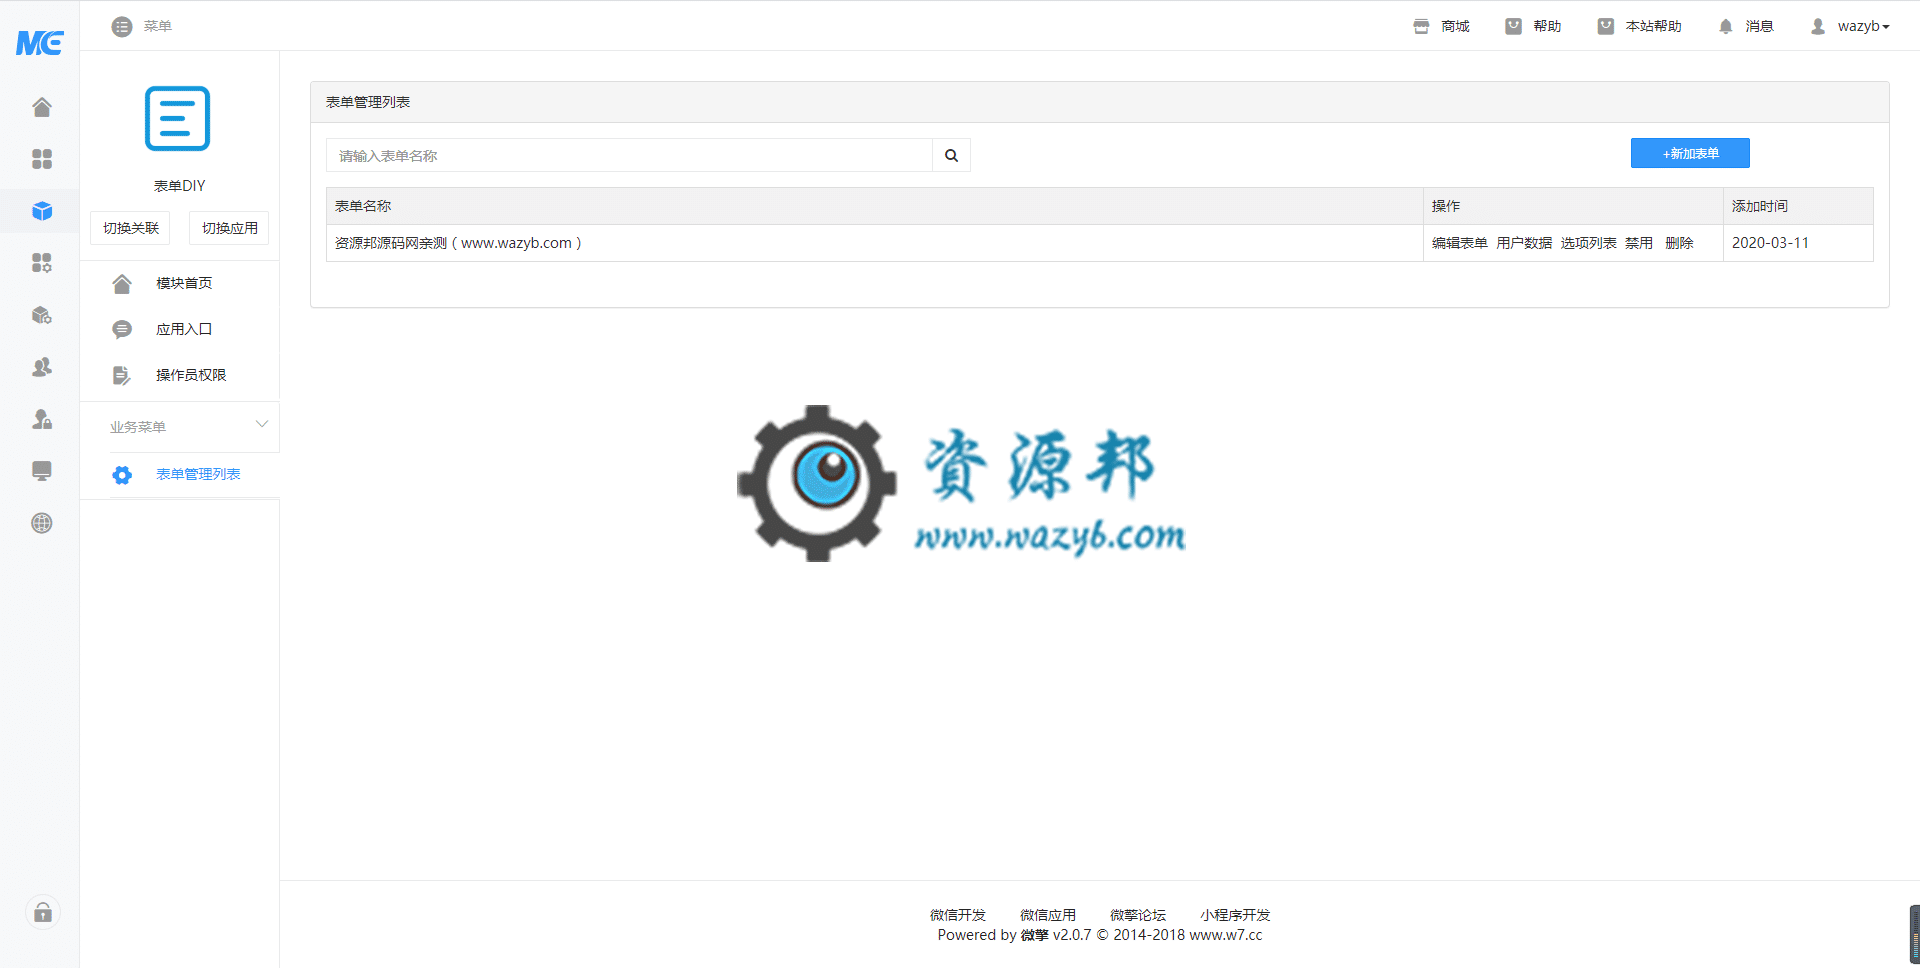Open the cube-with-gear icon in left rail
This screenshot has width=1920, height=968.
point(42,315)
